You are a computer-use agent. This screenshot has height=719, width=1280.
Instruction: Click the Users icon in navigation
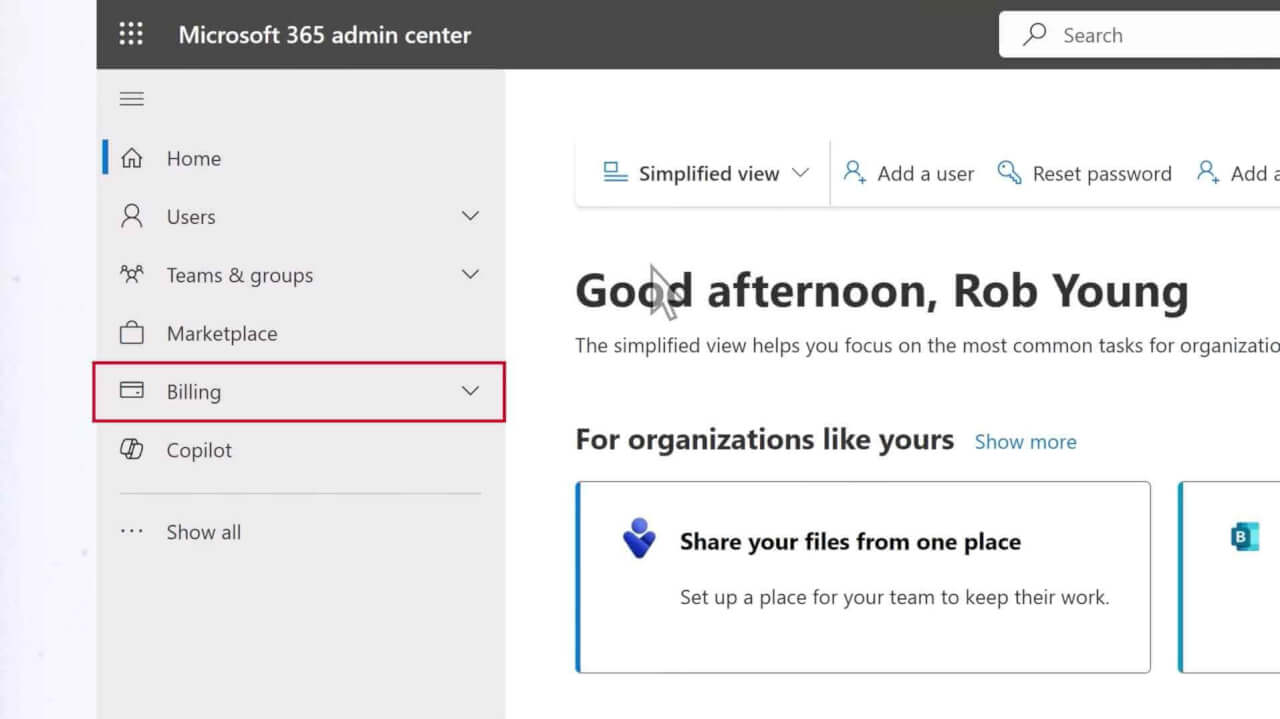[131, 216]
